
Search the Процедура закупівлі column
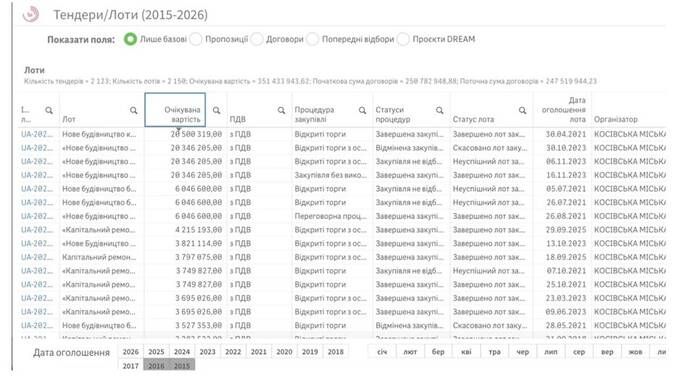363,111
